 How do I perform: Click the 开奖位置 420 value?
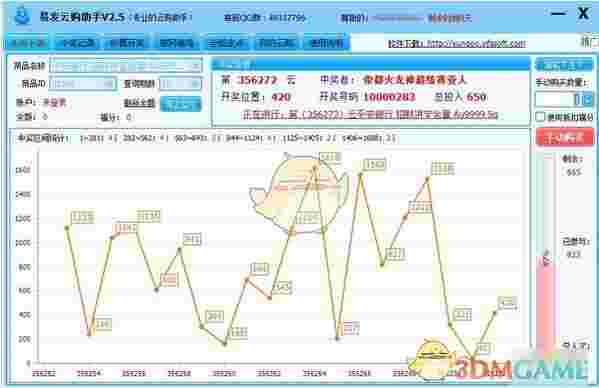[281, 97]
